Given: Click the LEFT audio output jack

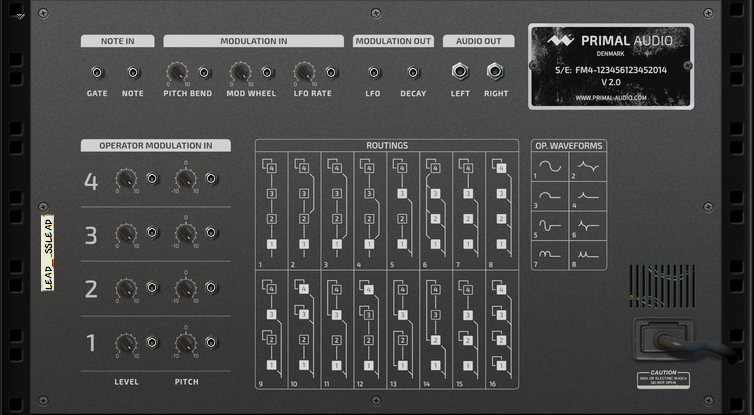Looking at the screenshot, I should [460, 72].
